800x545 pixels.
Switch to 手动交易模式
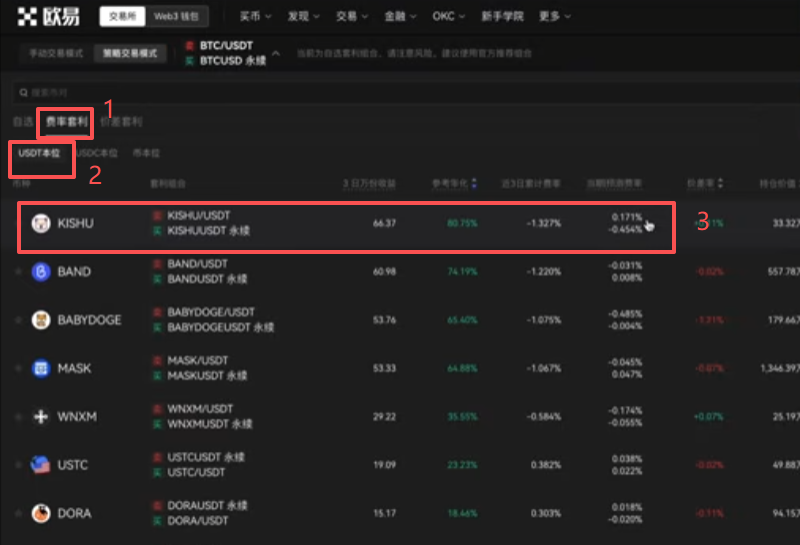56,53
